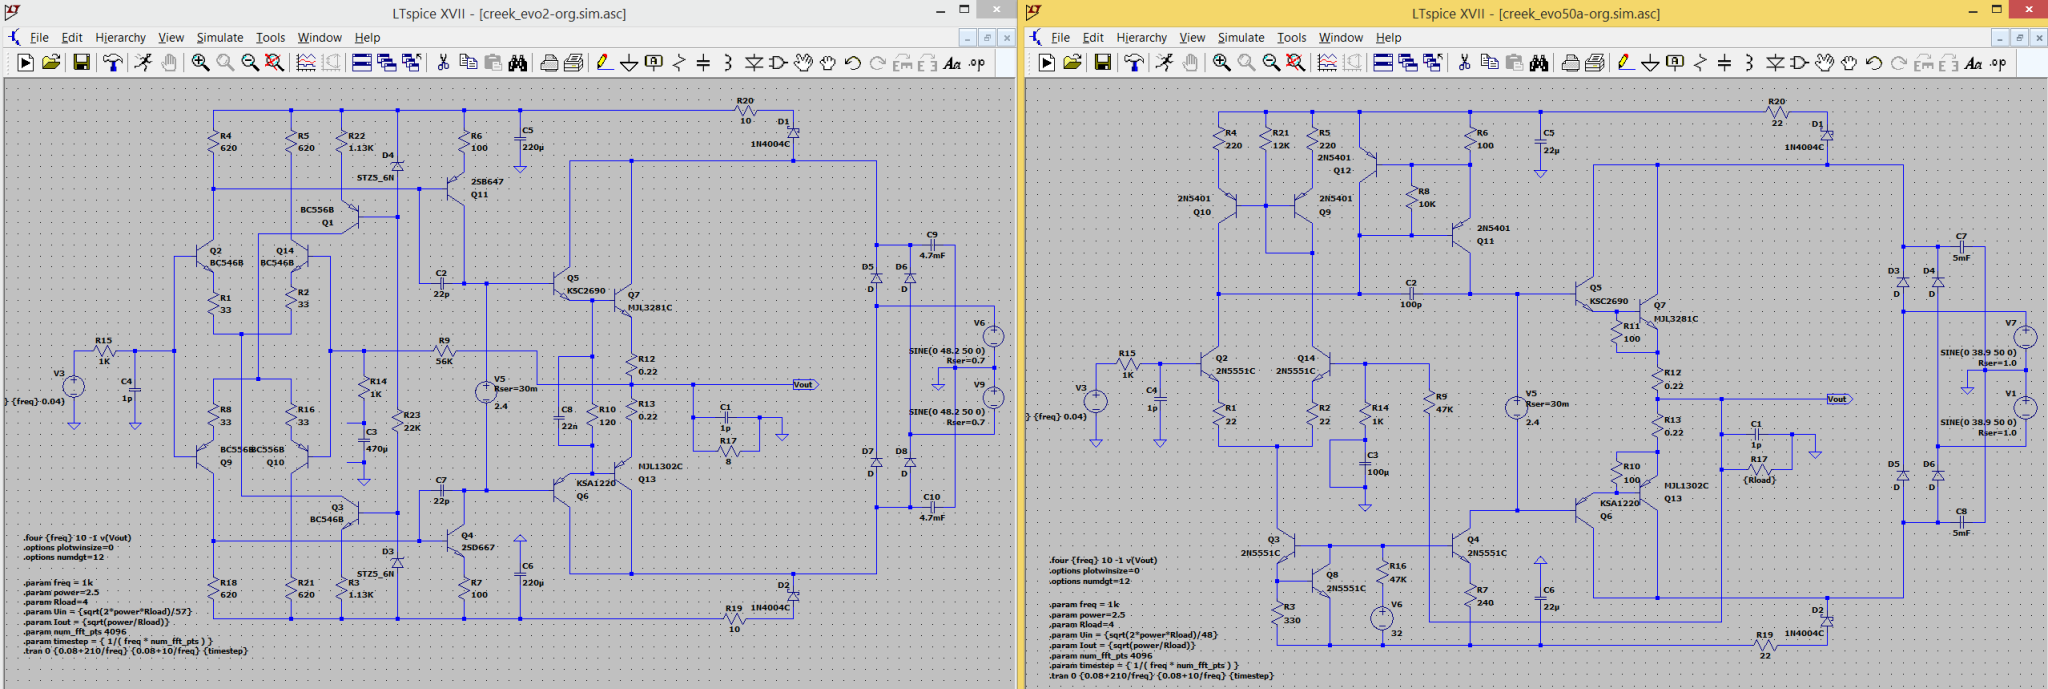Click '{Rload}' resistor value in creek_evo50a-org schematic
Screen dimensions: 2048x689
1760,480
